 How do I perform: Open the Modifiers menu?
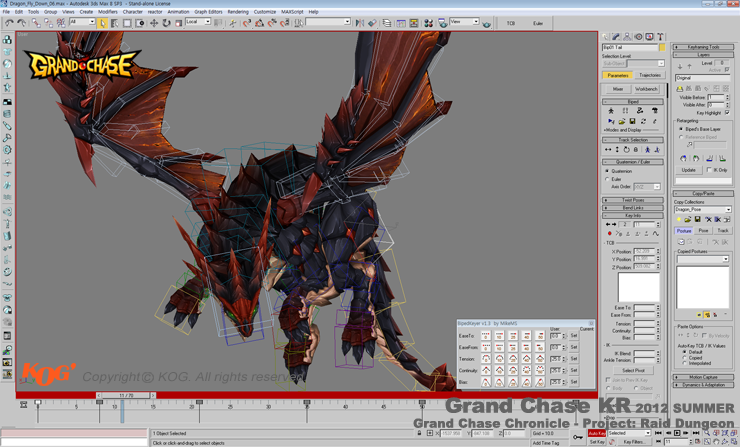[108, 12]
